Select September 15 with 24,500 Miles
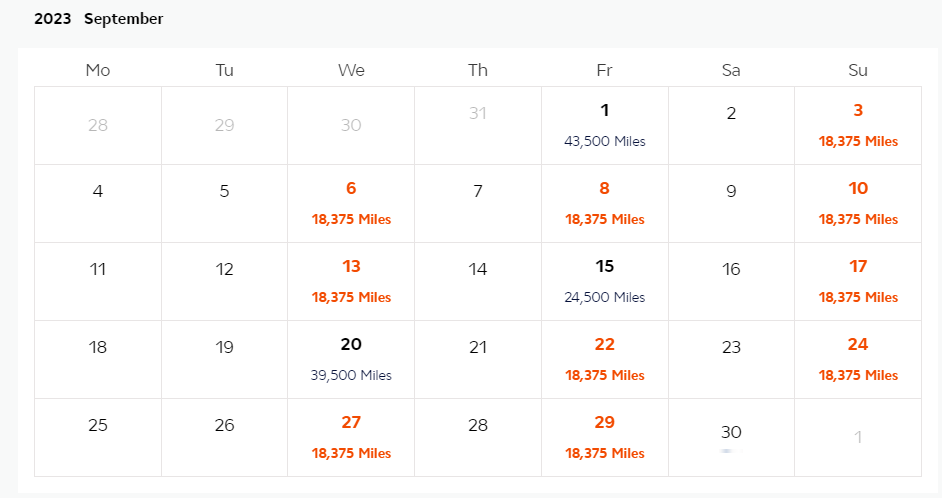 click(604, 281)
